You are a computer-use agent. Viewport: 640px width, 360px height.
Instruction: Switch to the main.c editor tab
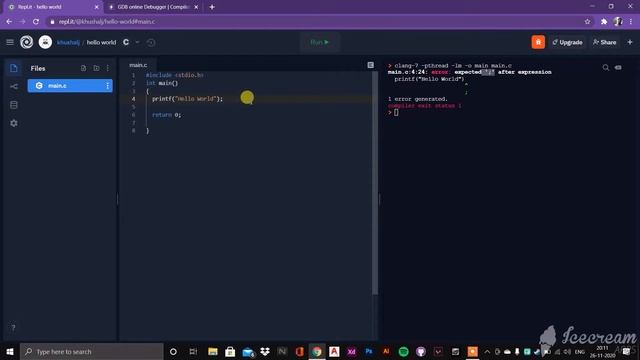pos(138,65)
